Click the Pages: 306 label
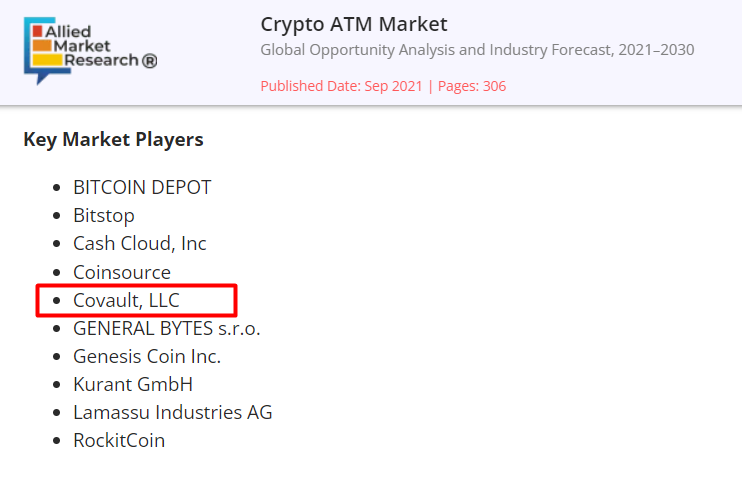 472,86
